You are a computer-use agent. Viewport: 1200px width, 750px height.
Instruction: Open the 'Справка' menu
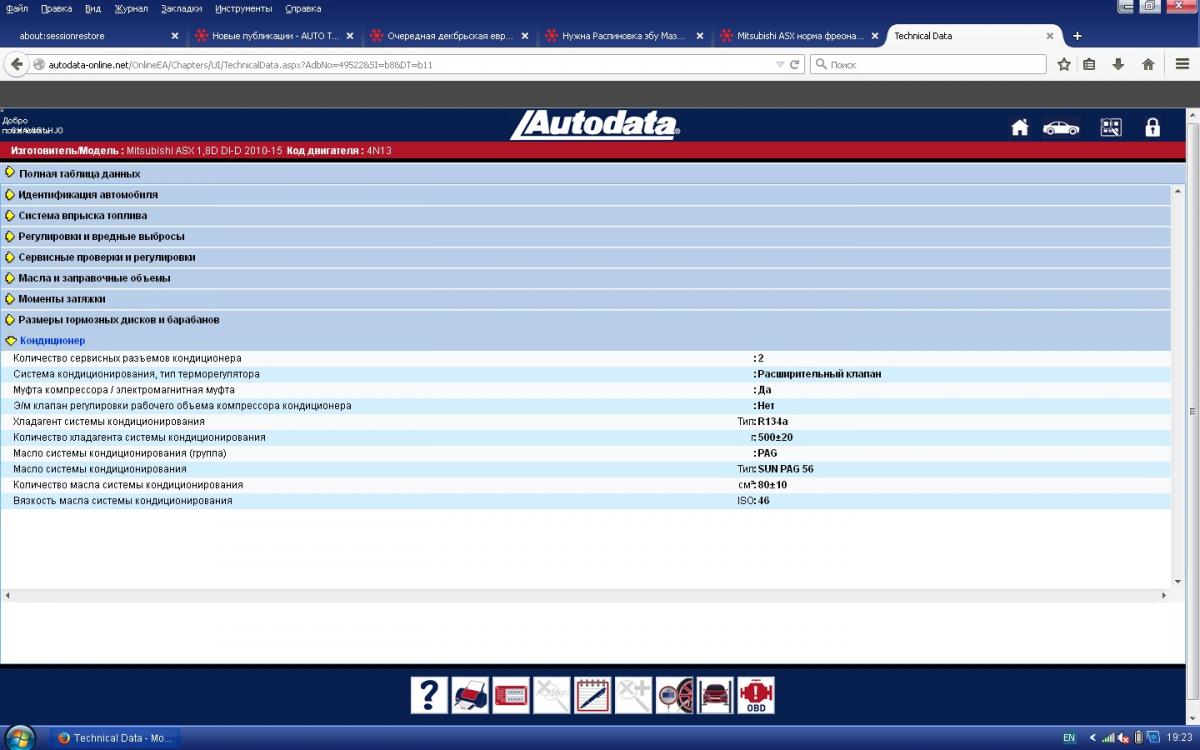[x=303, y=8]
